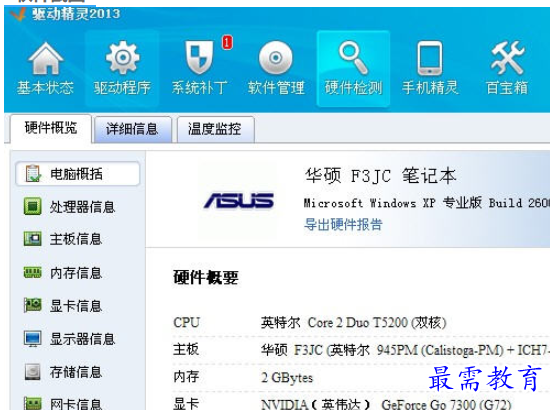Click the 处理器信息 chip icon

33,206
